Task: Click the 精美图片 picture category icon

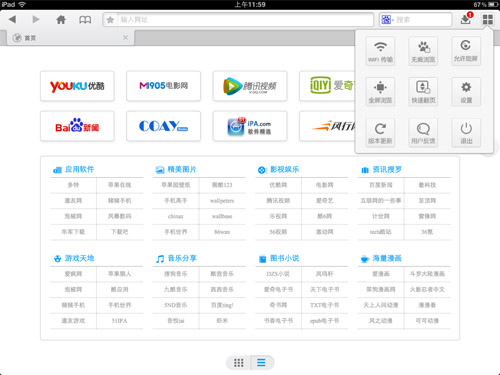Action: (160, 170)
